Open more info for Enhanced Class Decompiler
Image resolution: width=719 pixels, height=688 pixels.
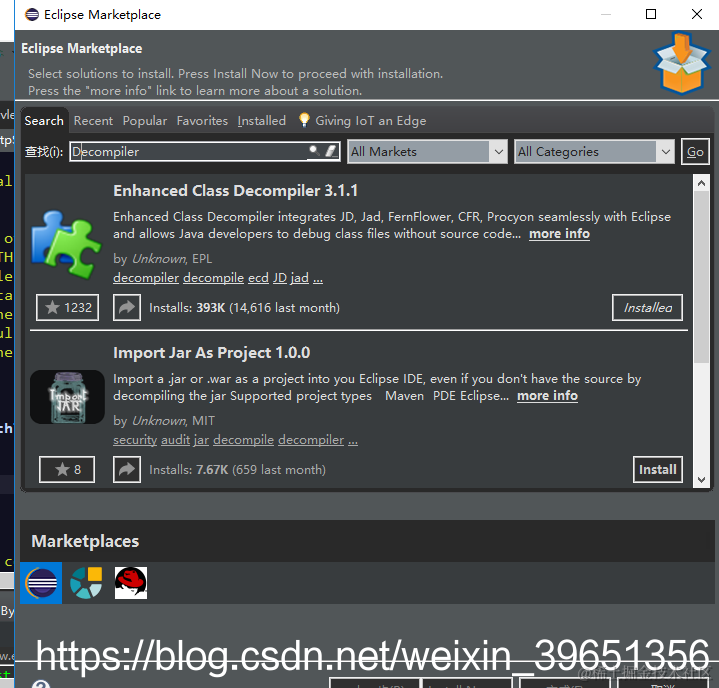point(559,233)
